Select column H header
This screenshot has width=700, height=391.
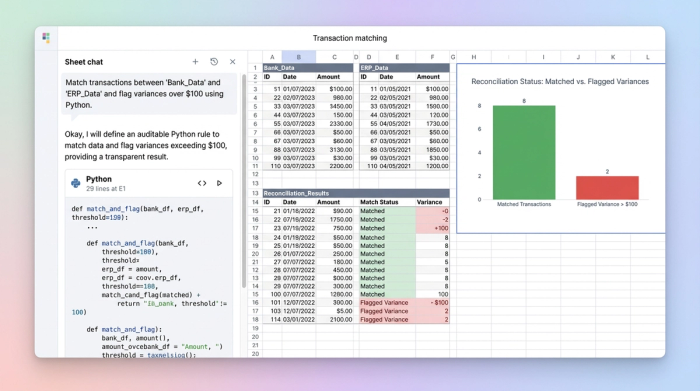click(474, 57)
